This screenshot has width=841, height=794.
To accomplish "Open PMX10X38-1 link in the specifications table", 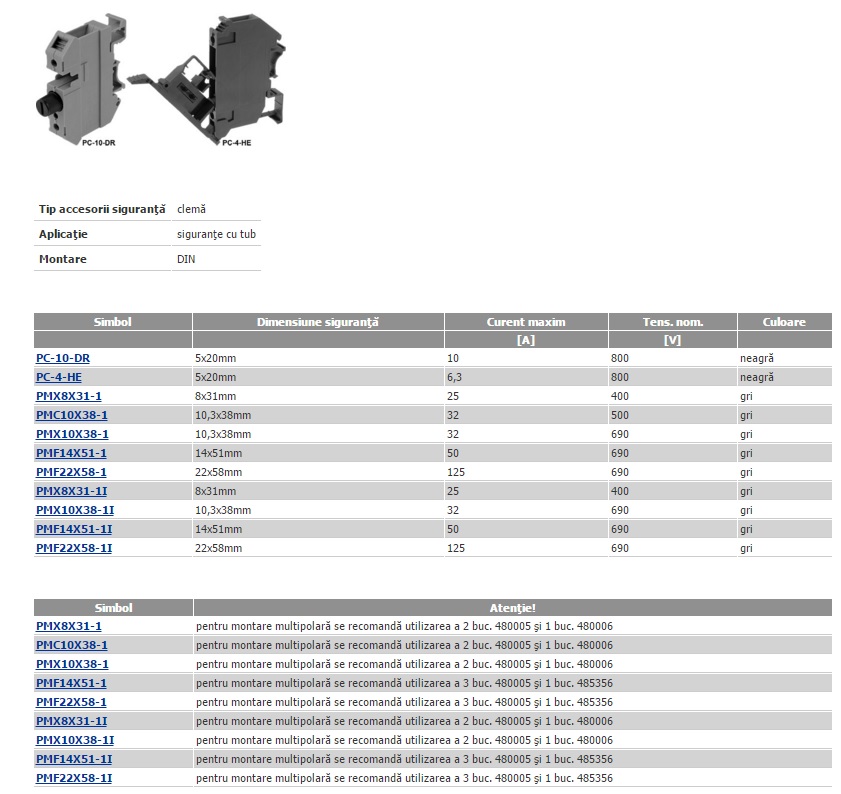I will [x=72, y=434].
